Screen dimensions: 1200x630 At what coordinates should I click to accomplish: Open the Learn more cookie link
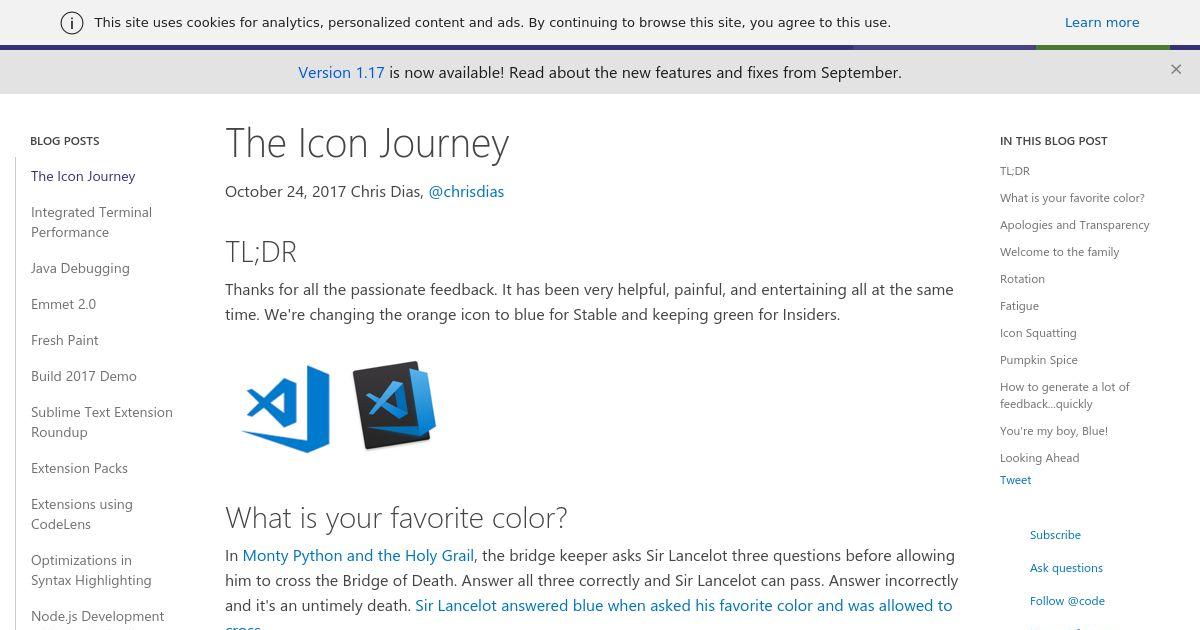[1102, 22]
